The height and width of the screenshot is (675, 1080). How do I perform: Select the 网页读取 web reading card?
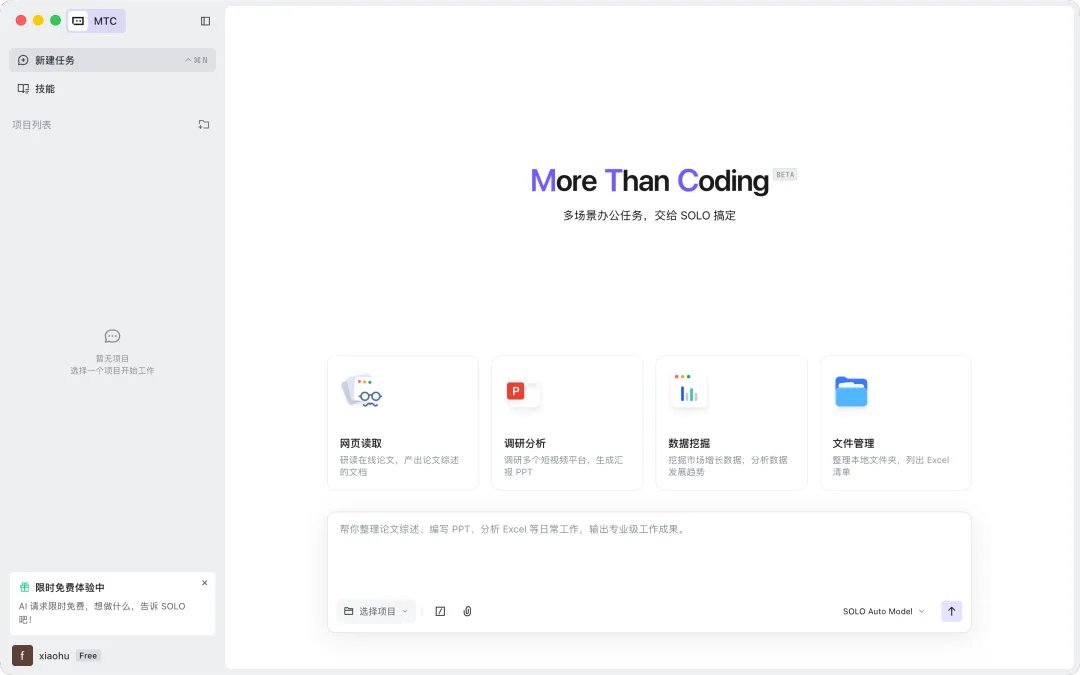(x=402, y=422)
